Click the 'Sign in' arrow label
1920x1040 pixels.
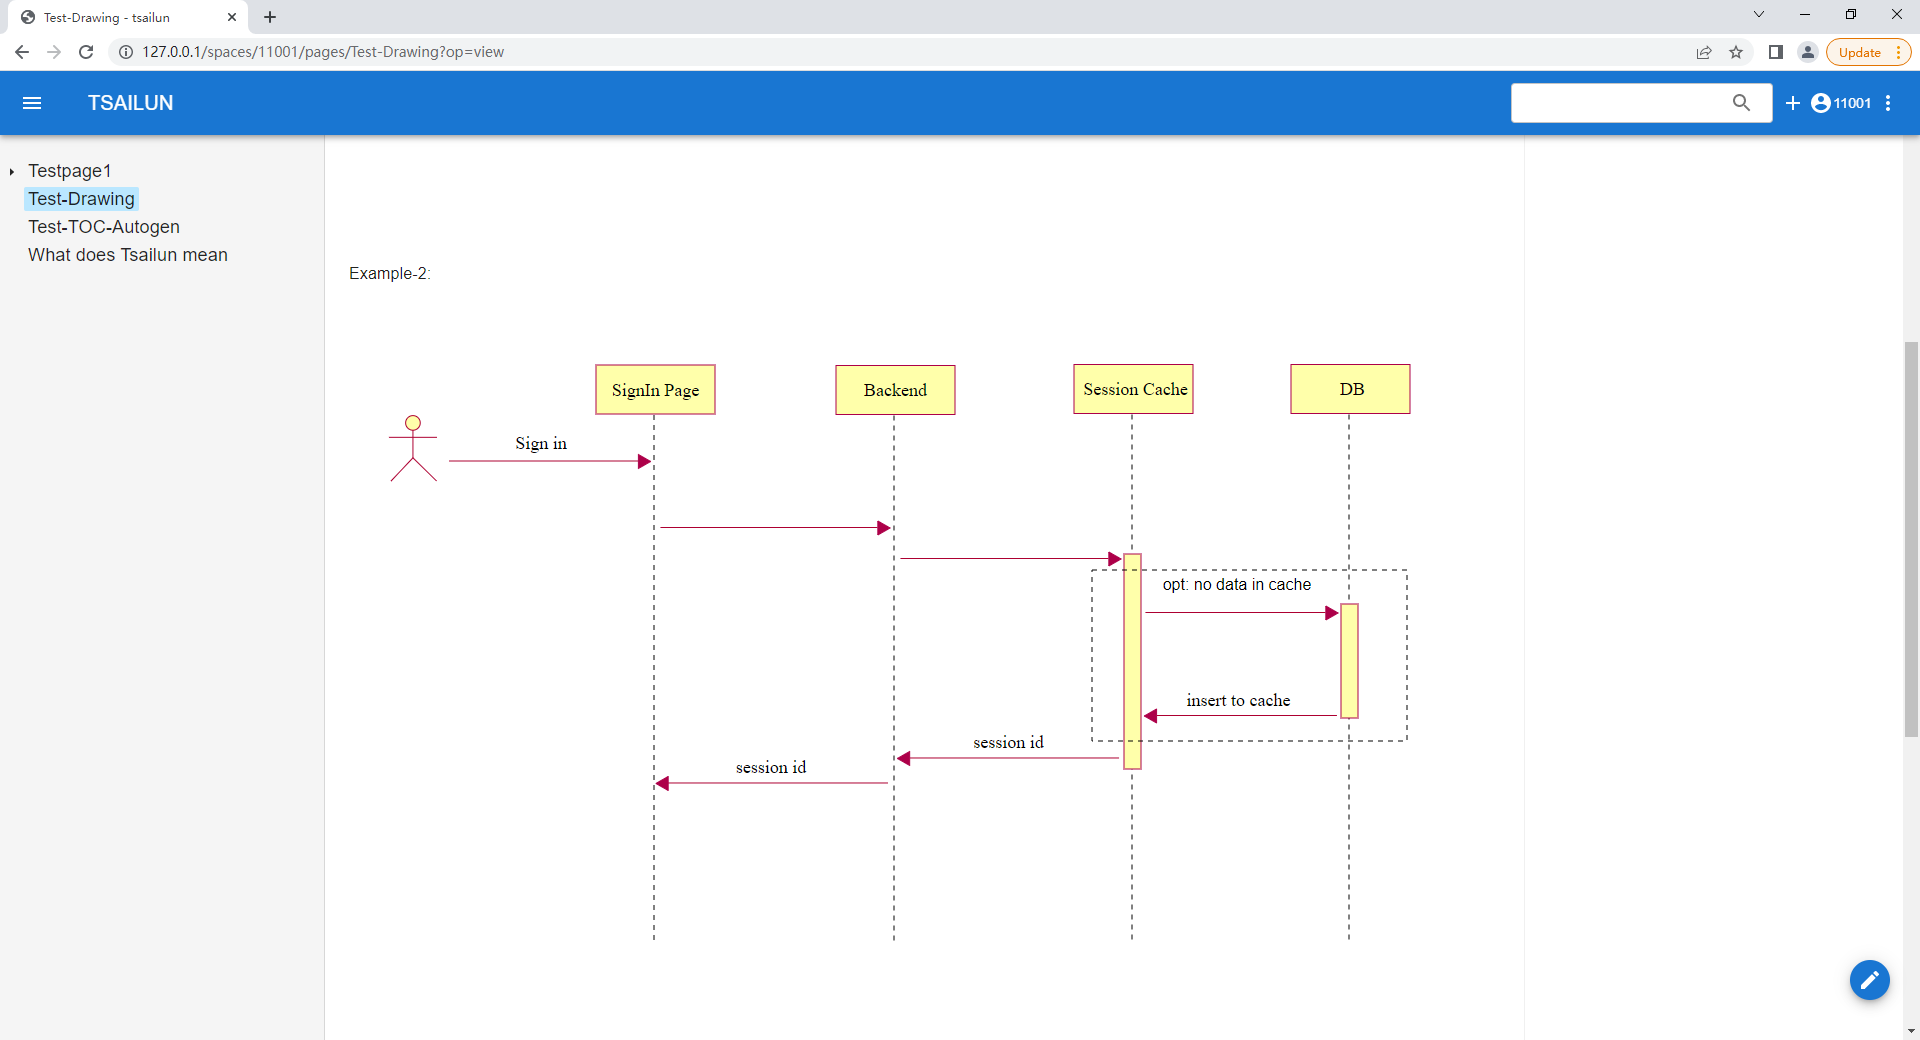coord(541,443)
